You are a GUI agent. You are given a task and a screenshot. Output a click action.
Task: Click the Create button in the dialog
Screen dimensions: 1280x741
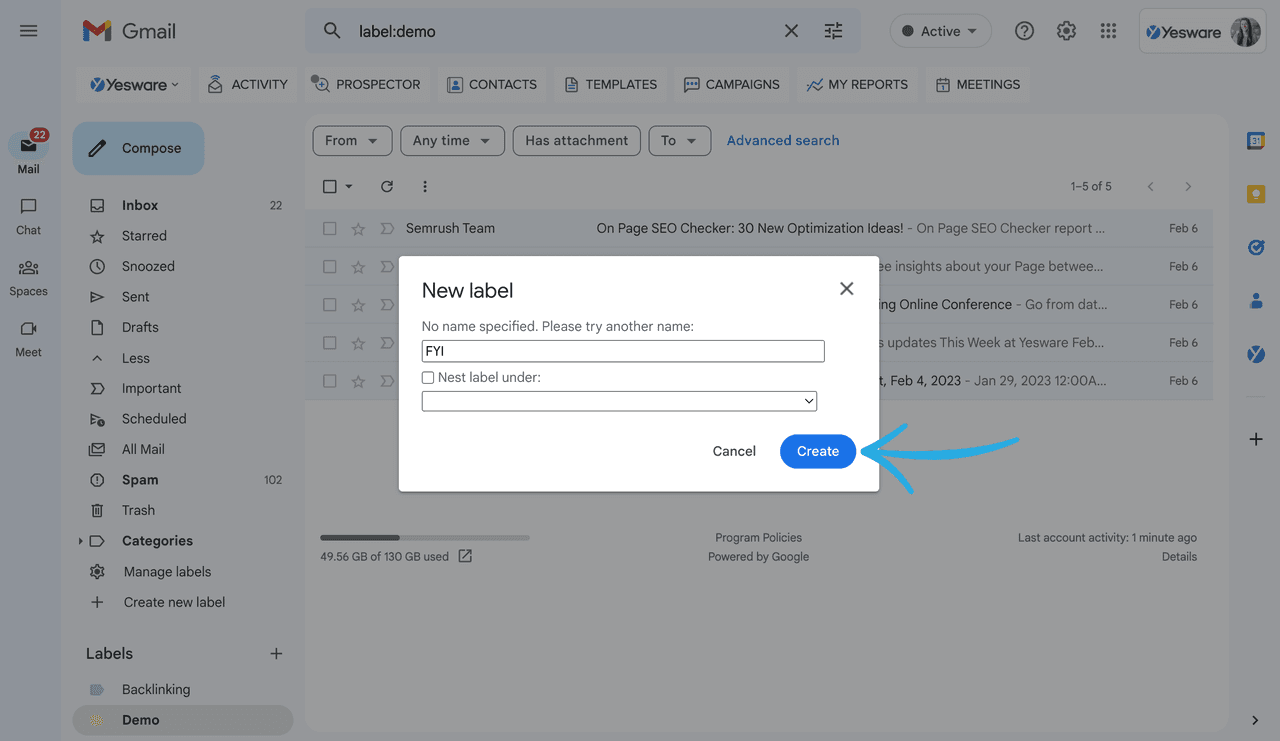(x=817, y=451)
